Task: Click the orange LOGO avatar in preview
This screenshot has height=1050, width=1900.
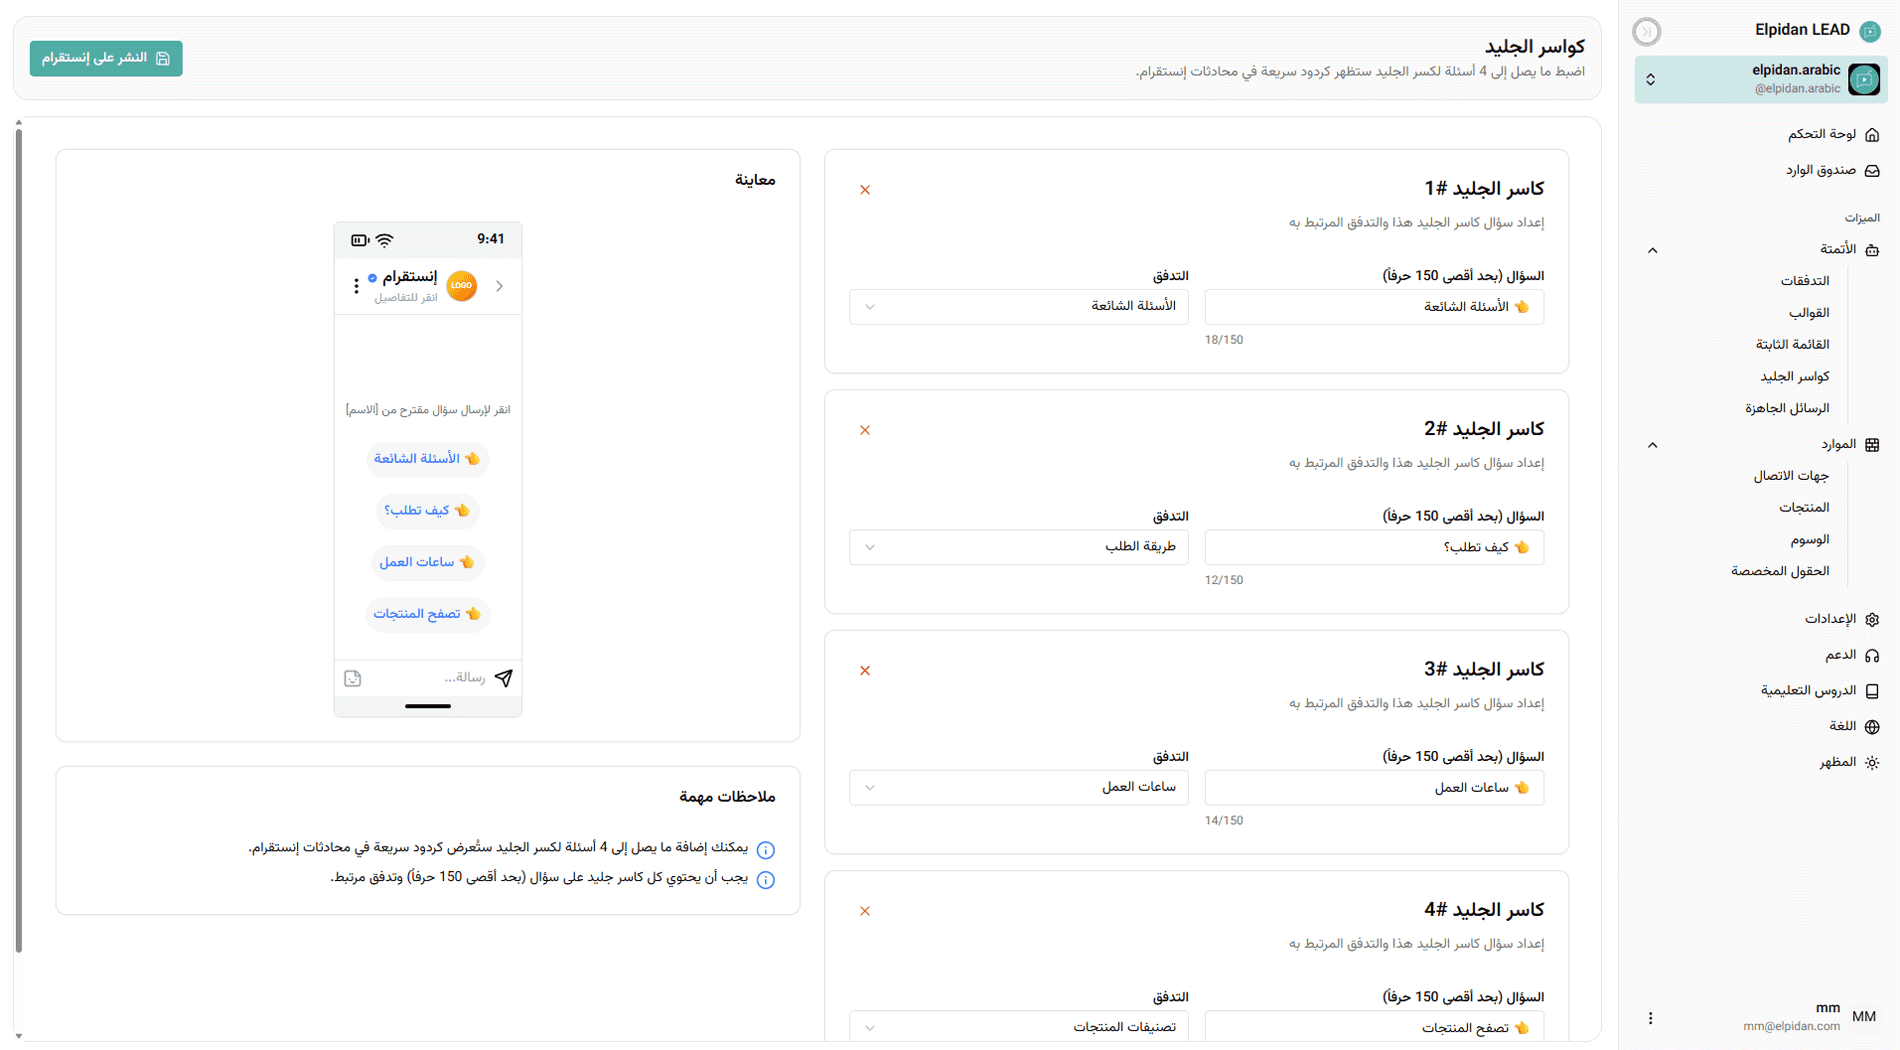Action: point(461,286)
